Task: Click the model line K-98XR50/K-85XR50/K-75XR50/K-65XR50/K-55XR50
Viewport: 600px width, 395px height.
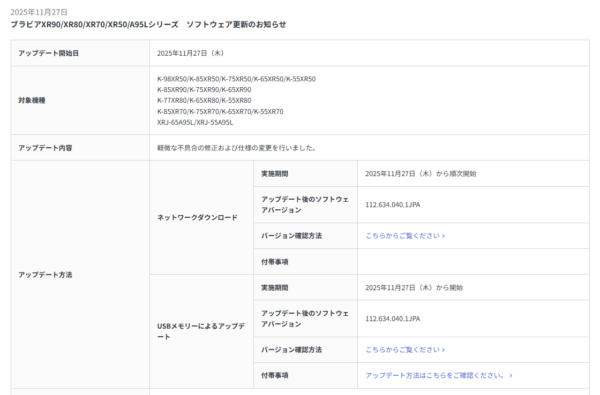Action: [x=236, y=79]
